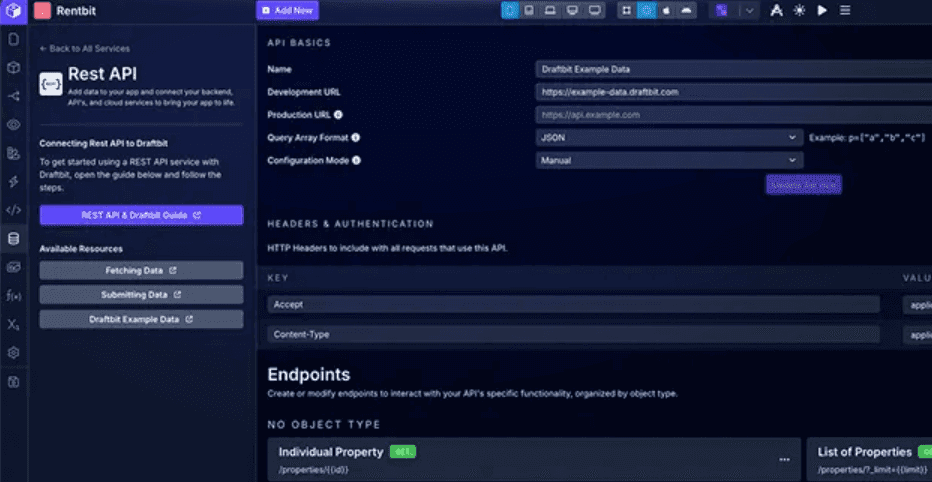Viewport: 932px width, 482px height.
Task: Click the NO OBJECT TYPE label
Action: (324, 424)
